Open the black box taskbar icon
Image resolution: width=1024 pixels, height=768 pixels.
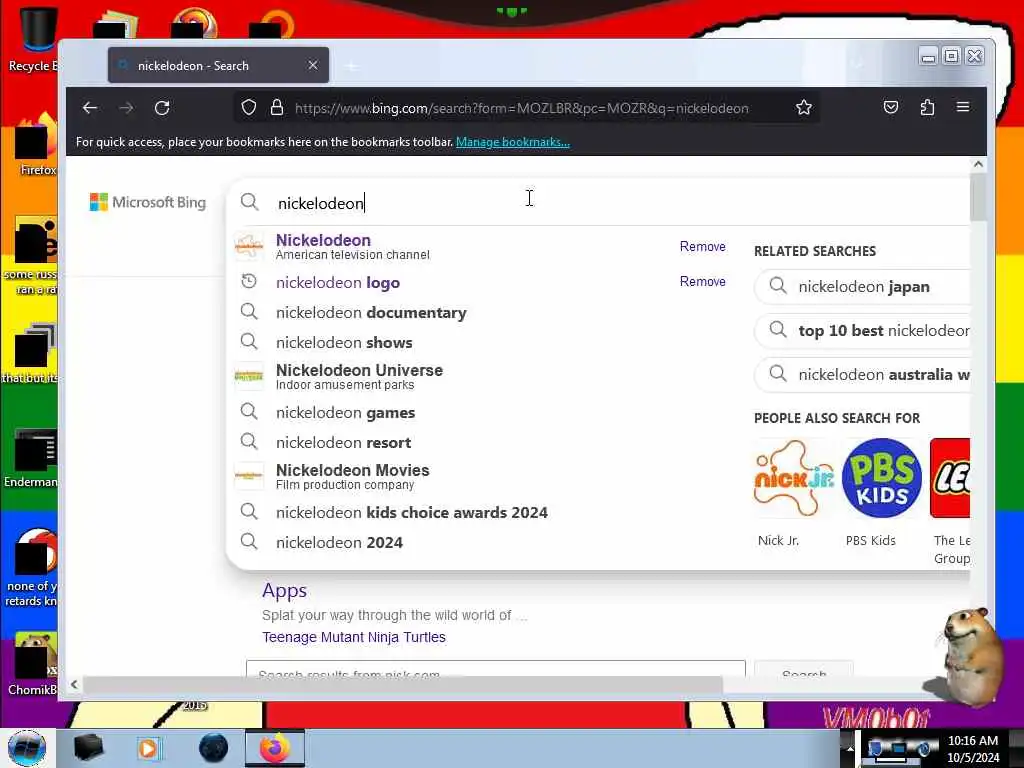[x=88, y=748]
